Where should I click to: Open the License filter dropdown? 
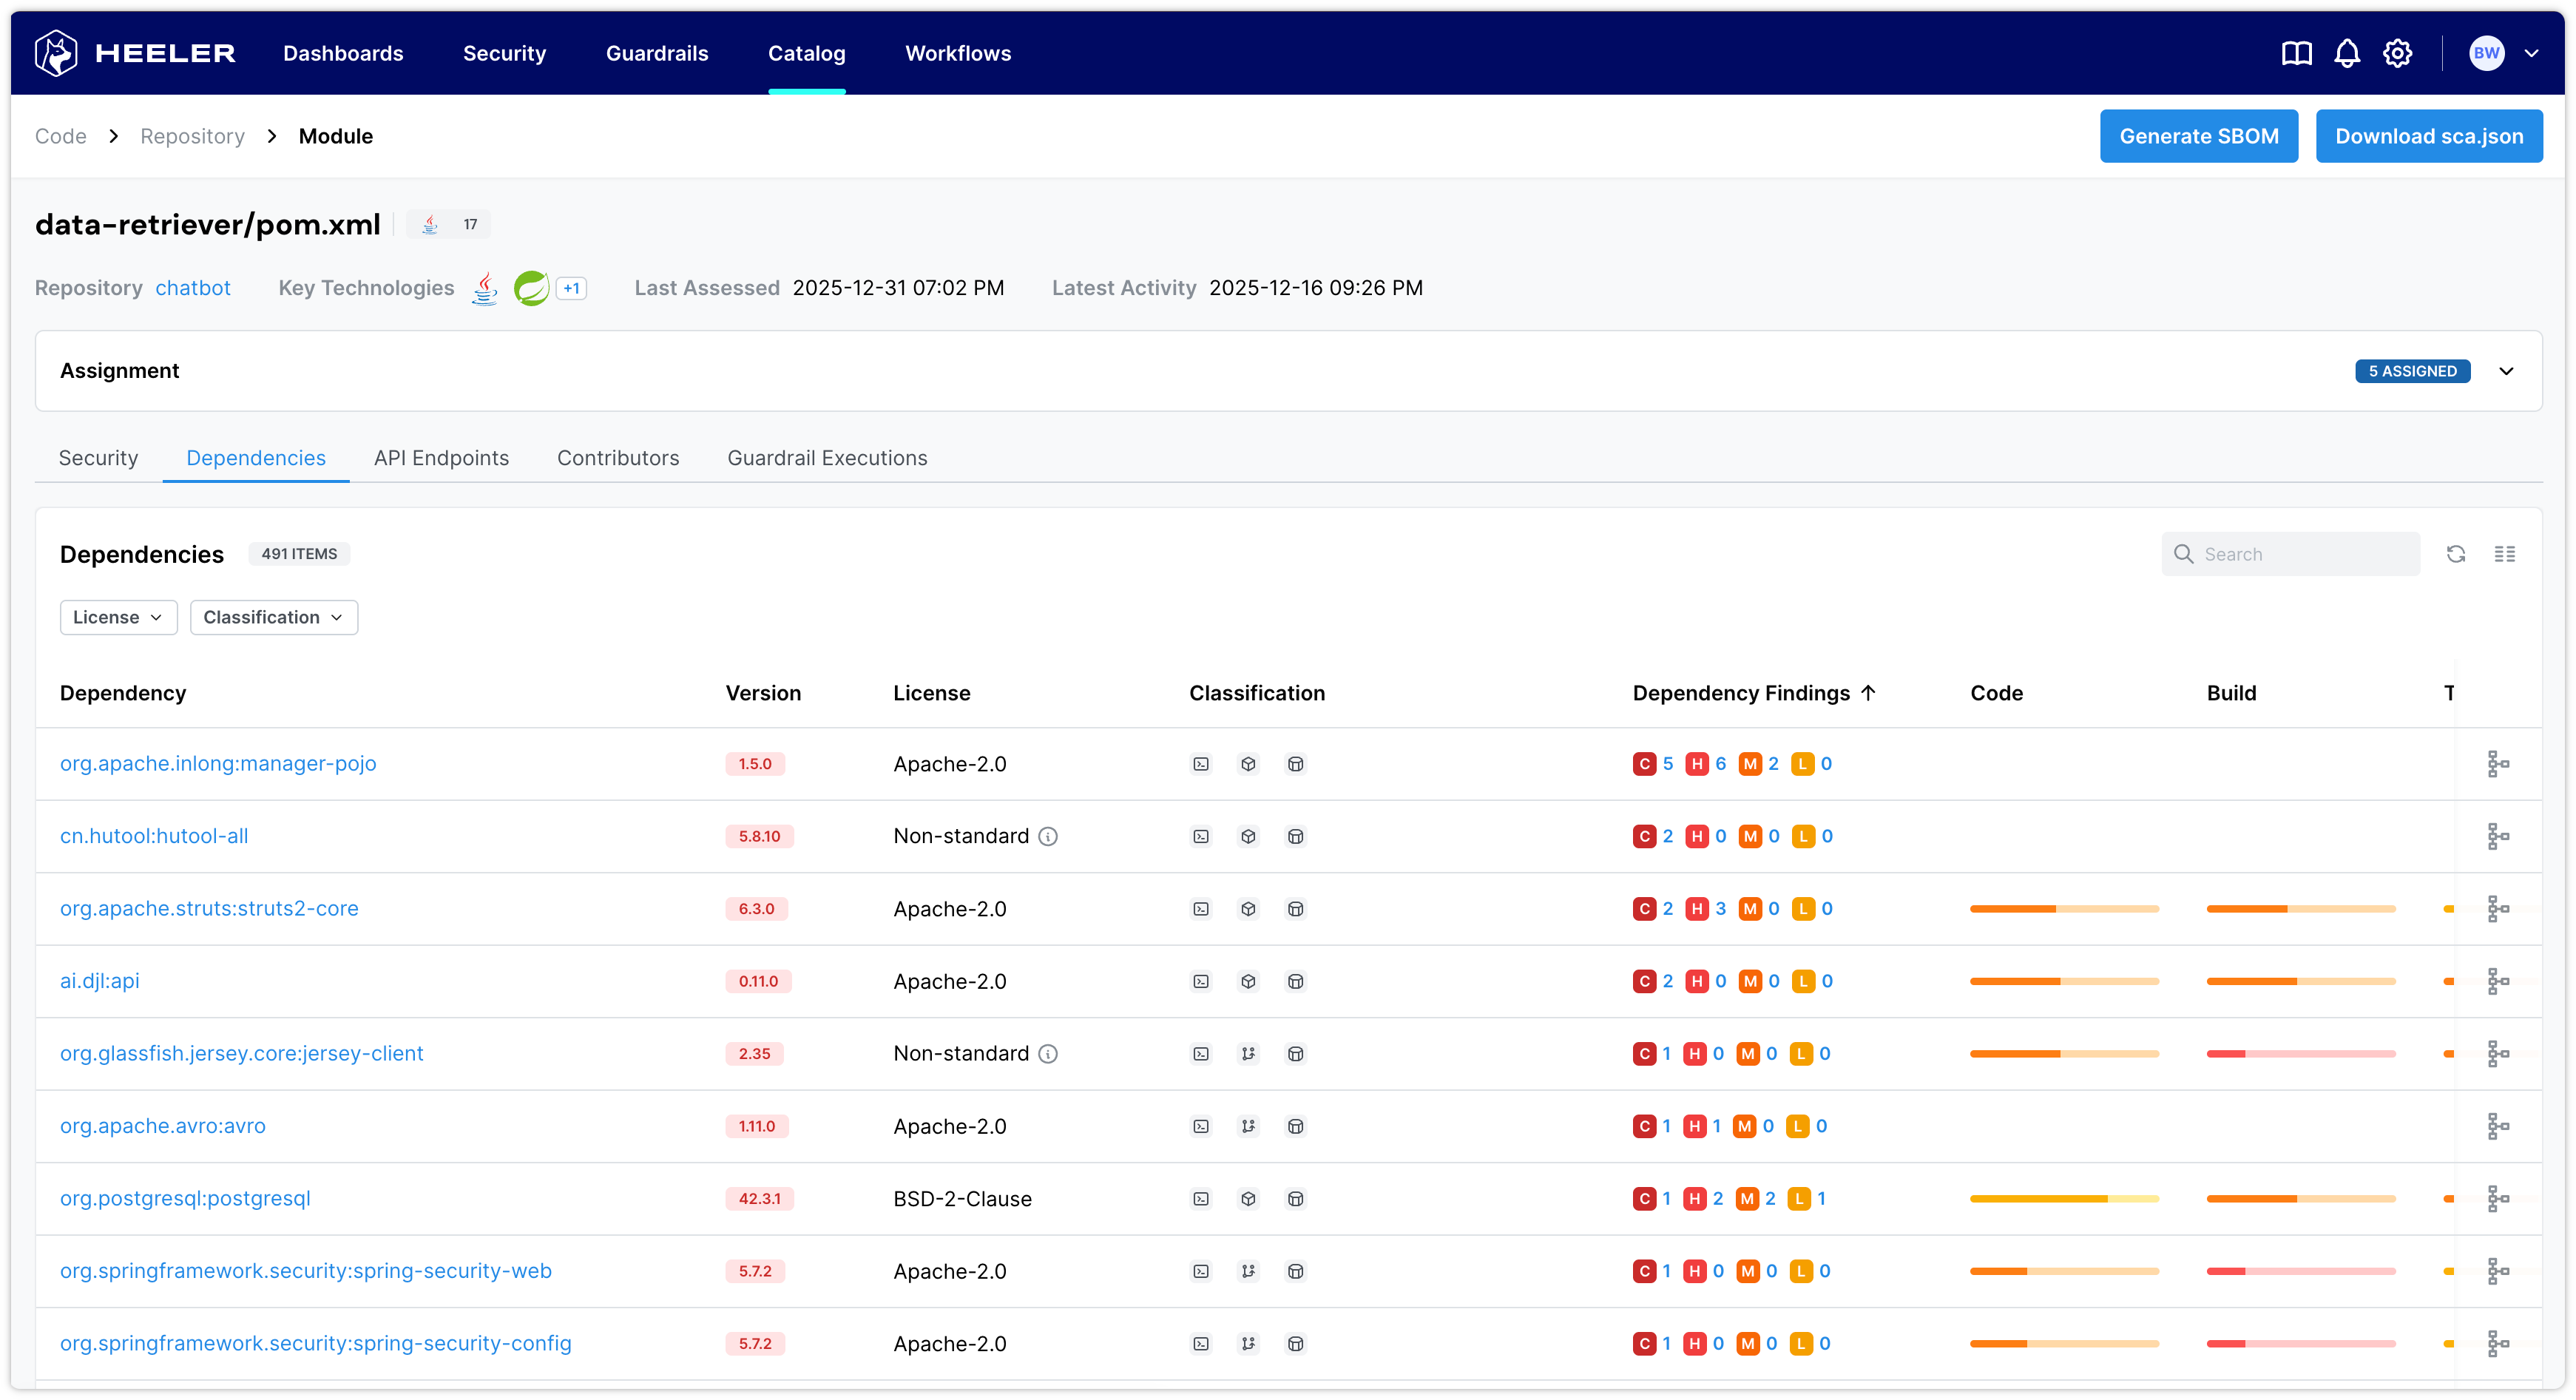click(x=118, y=617)
